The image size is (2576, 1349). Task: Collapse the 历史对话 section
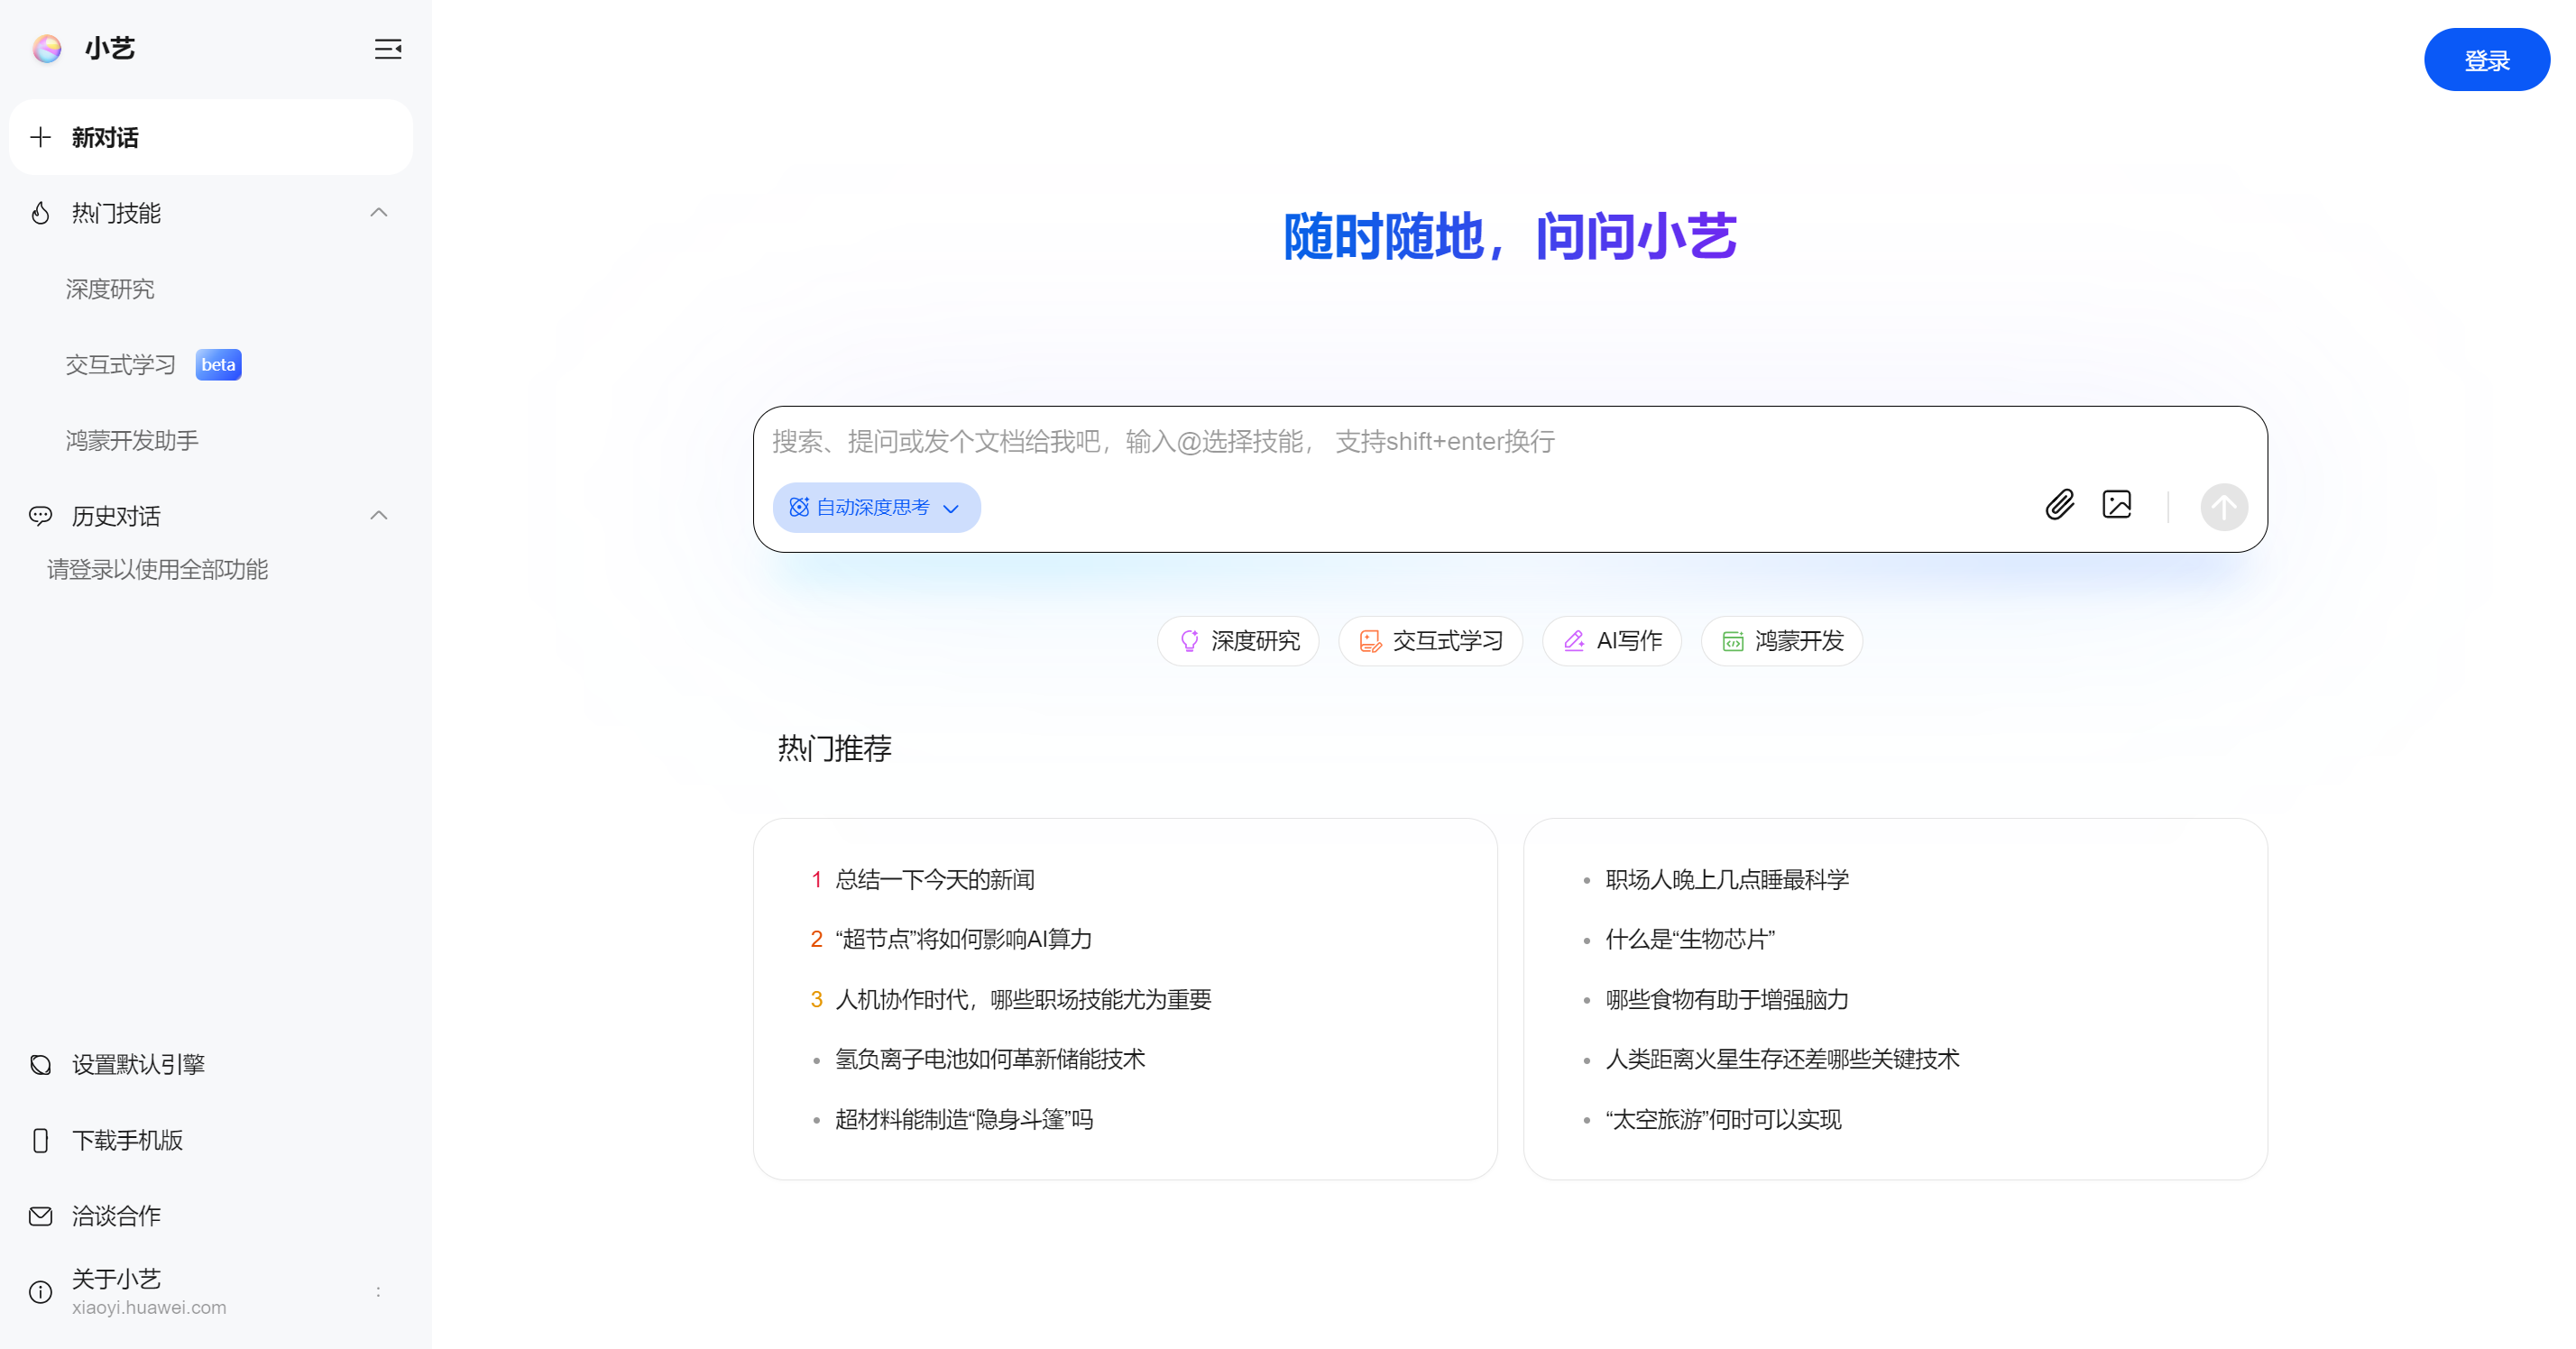[x=378, y=515]
